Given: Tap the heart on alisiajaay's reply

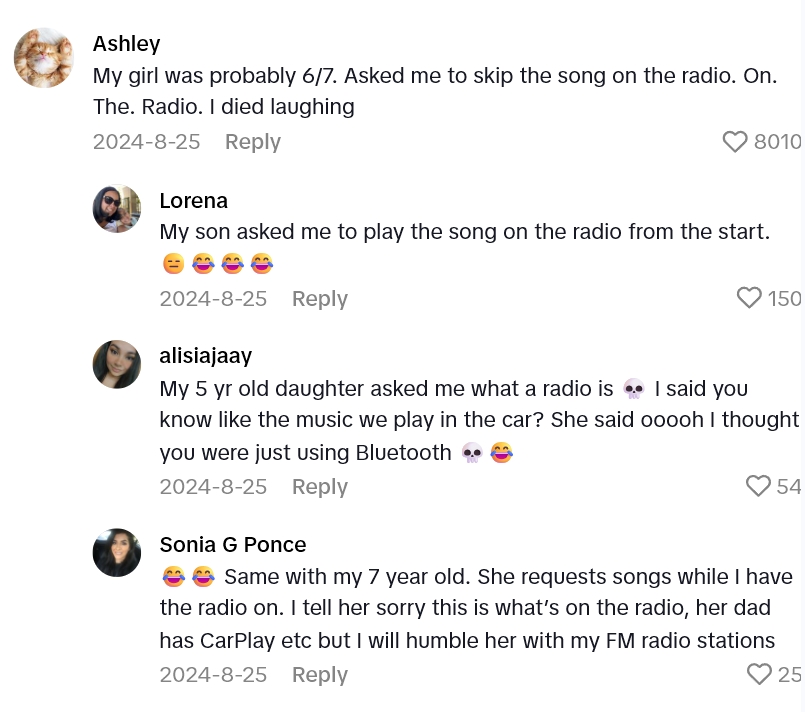Looking at the screenshot, I should click(x=759, y=486).
